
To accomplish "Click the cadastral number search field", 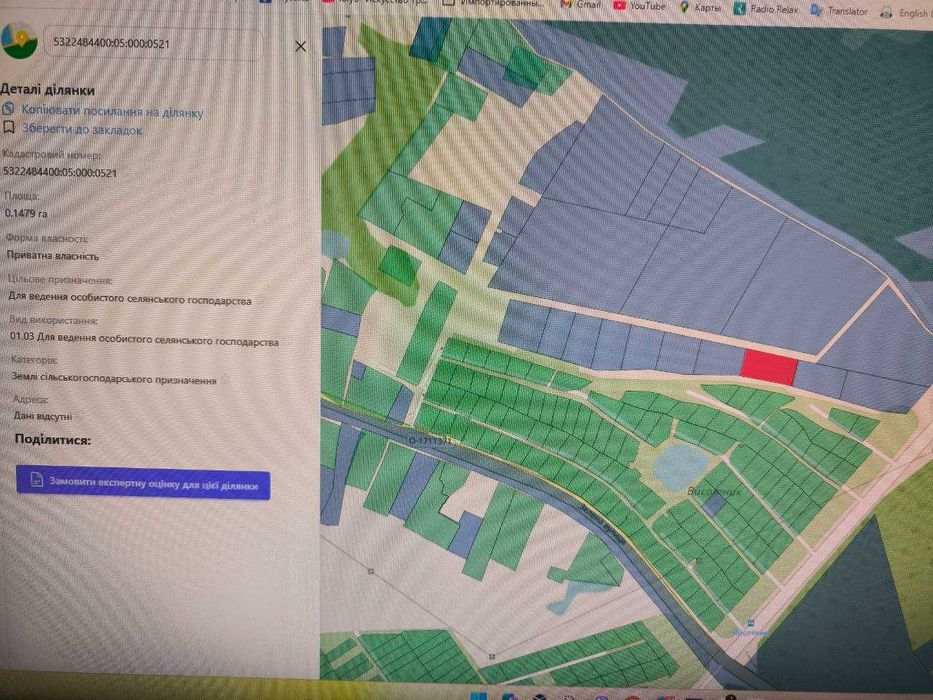I will coord(153,43).
